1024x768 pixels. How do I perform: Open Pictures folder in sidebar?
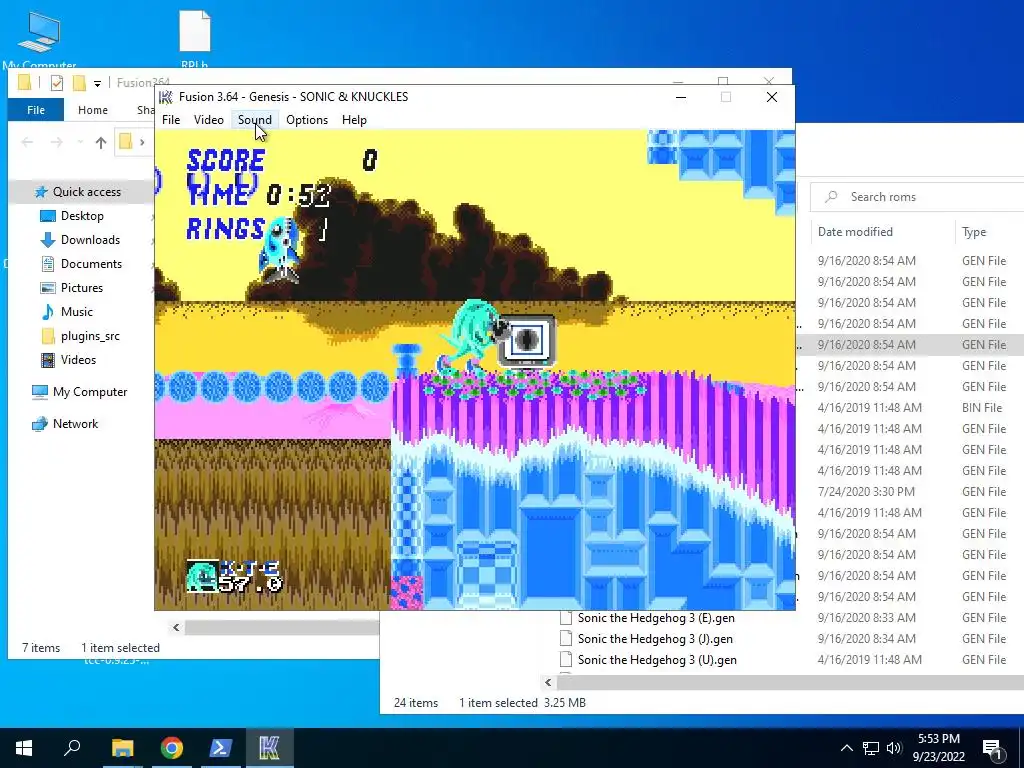pos(82,288)
